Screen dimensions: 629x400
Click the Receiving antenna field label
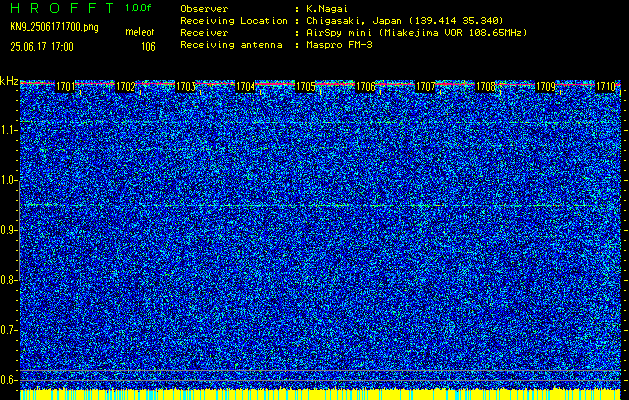tap(231, 45)
